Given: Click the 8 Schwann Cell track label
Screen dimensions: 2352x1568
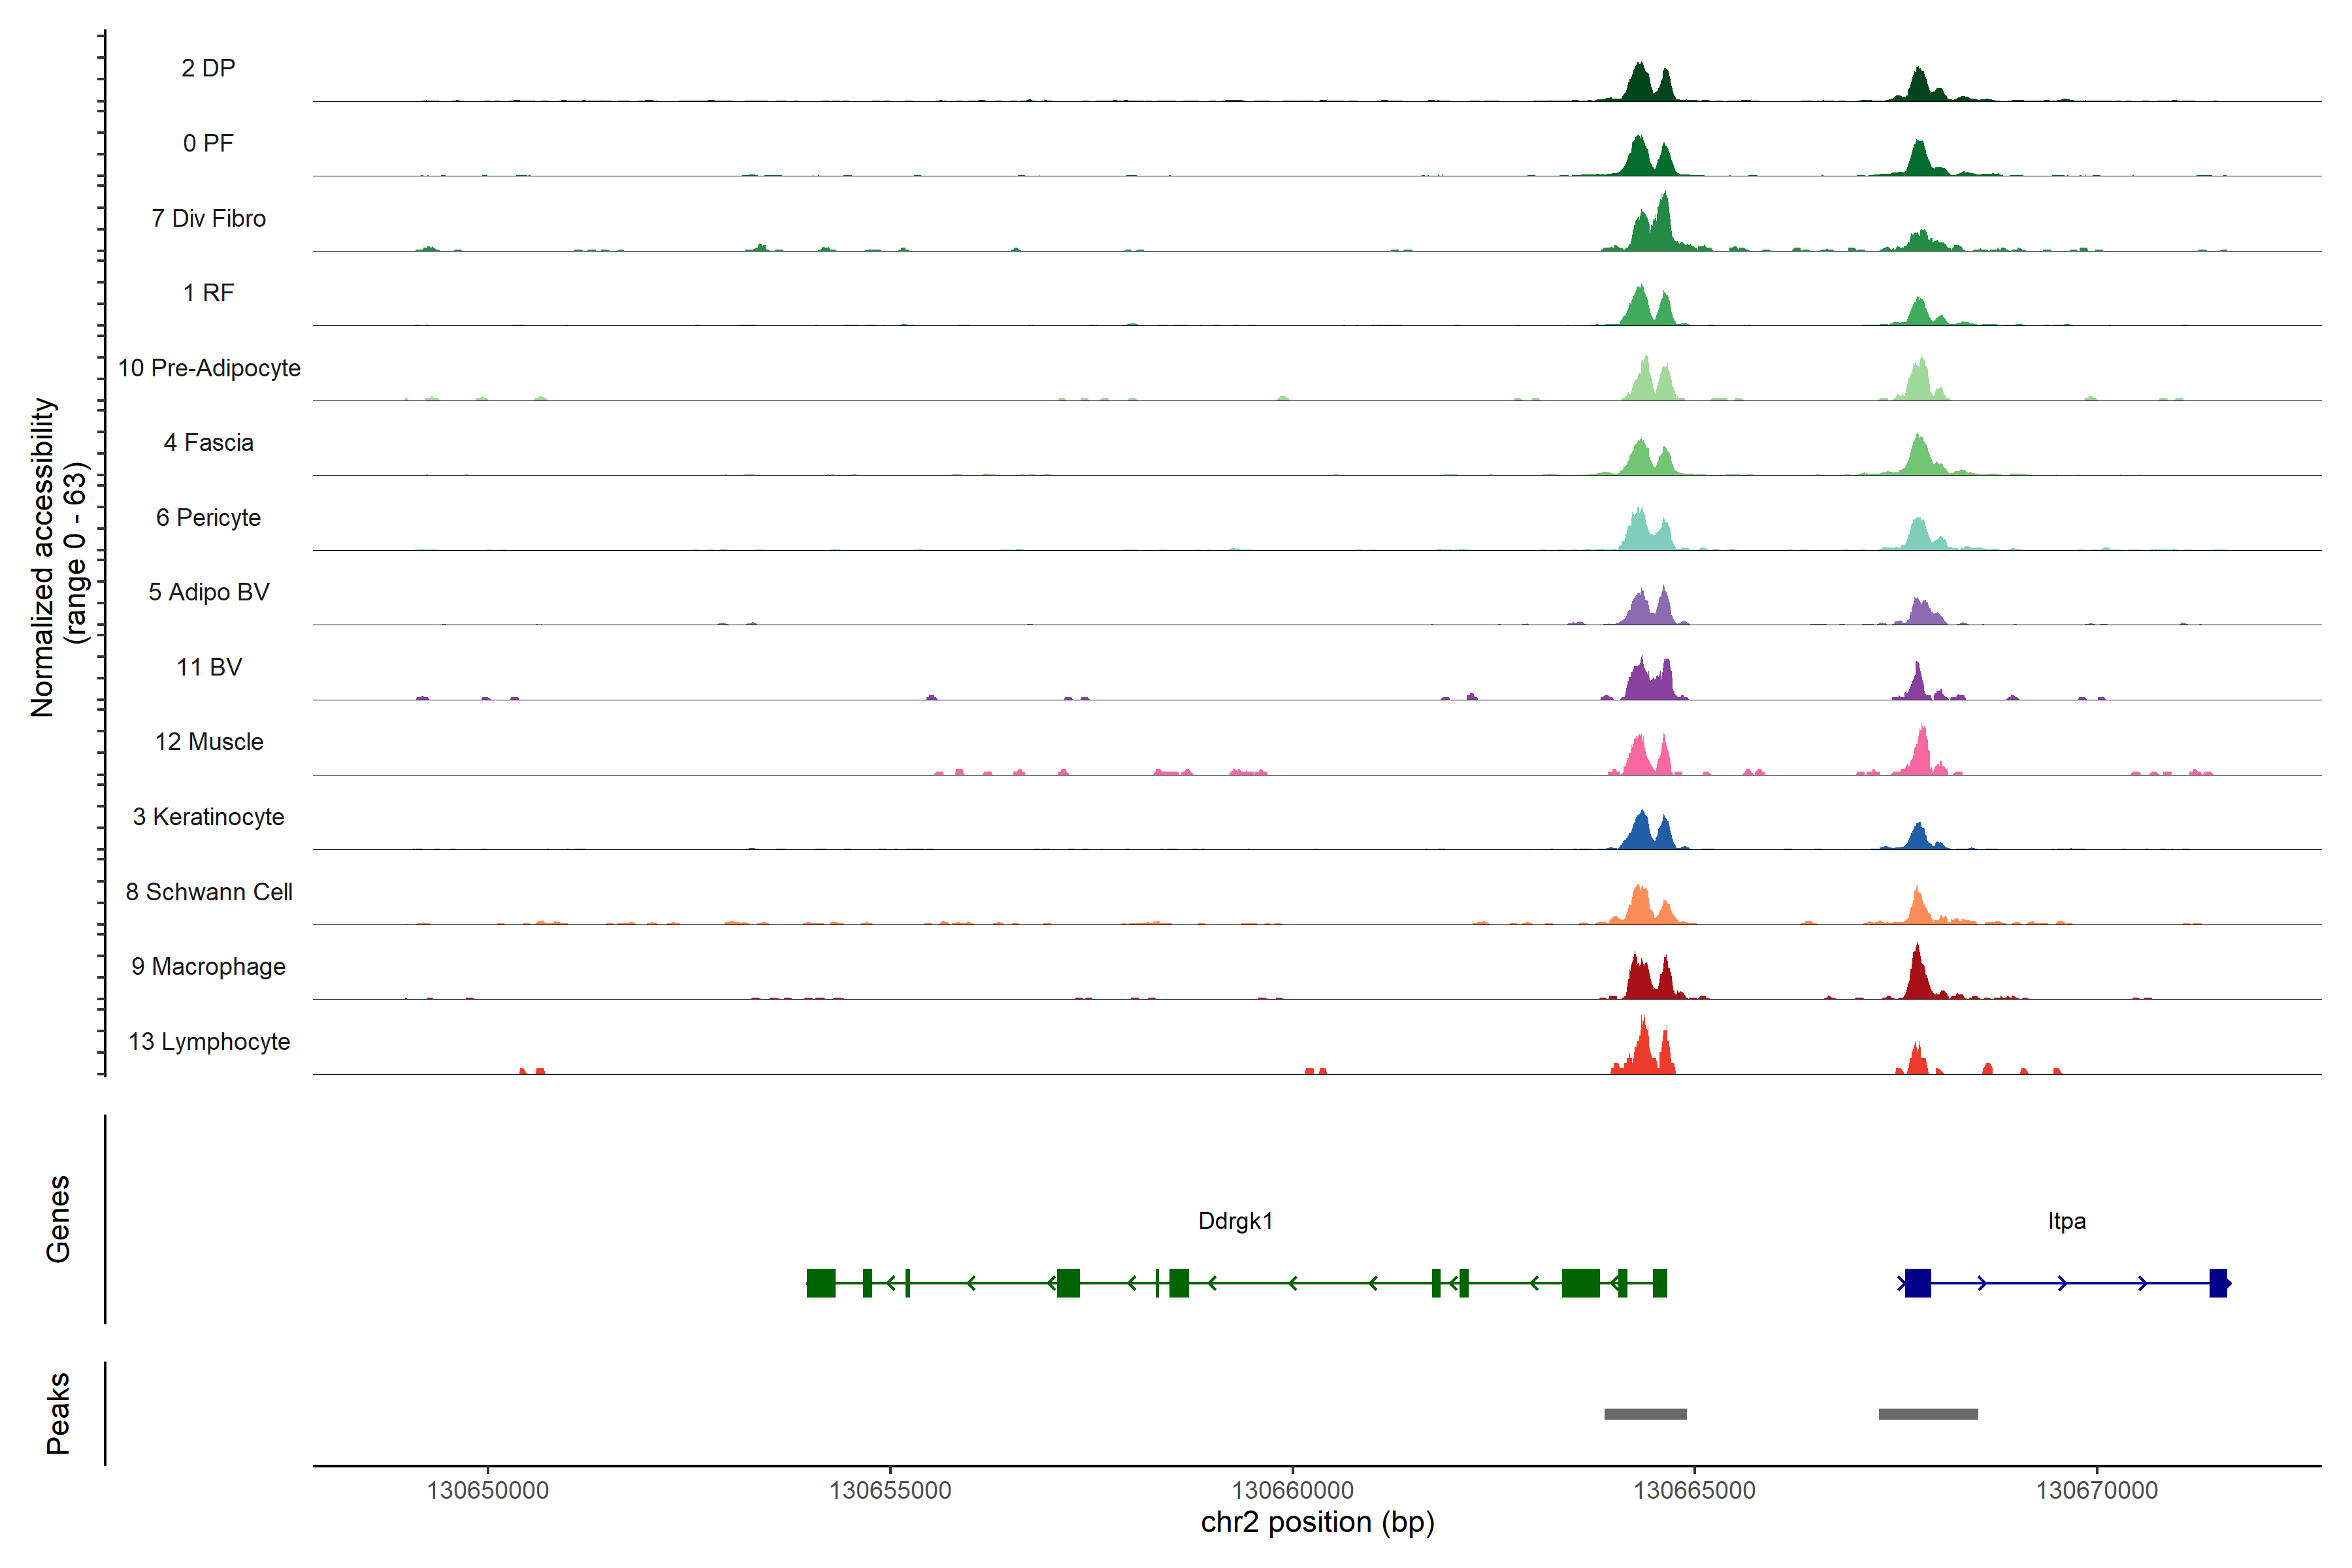Looking at the screenshot, I should pyautogui.click(x=208, y=892).
